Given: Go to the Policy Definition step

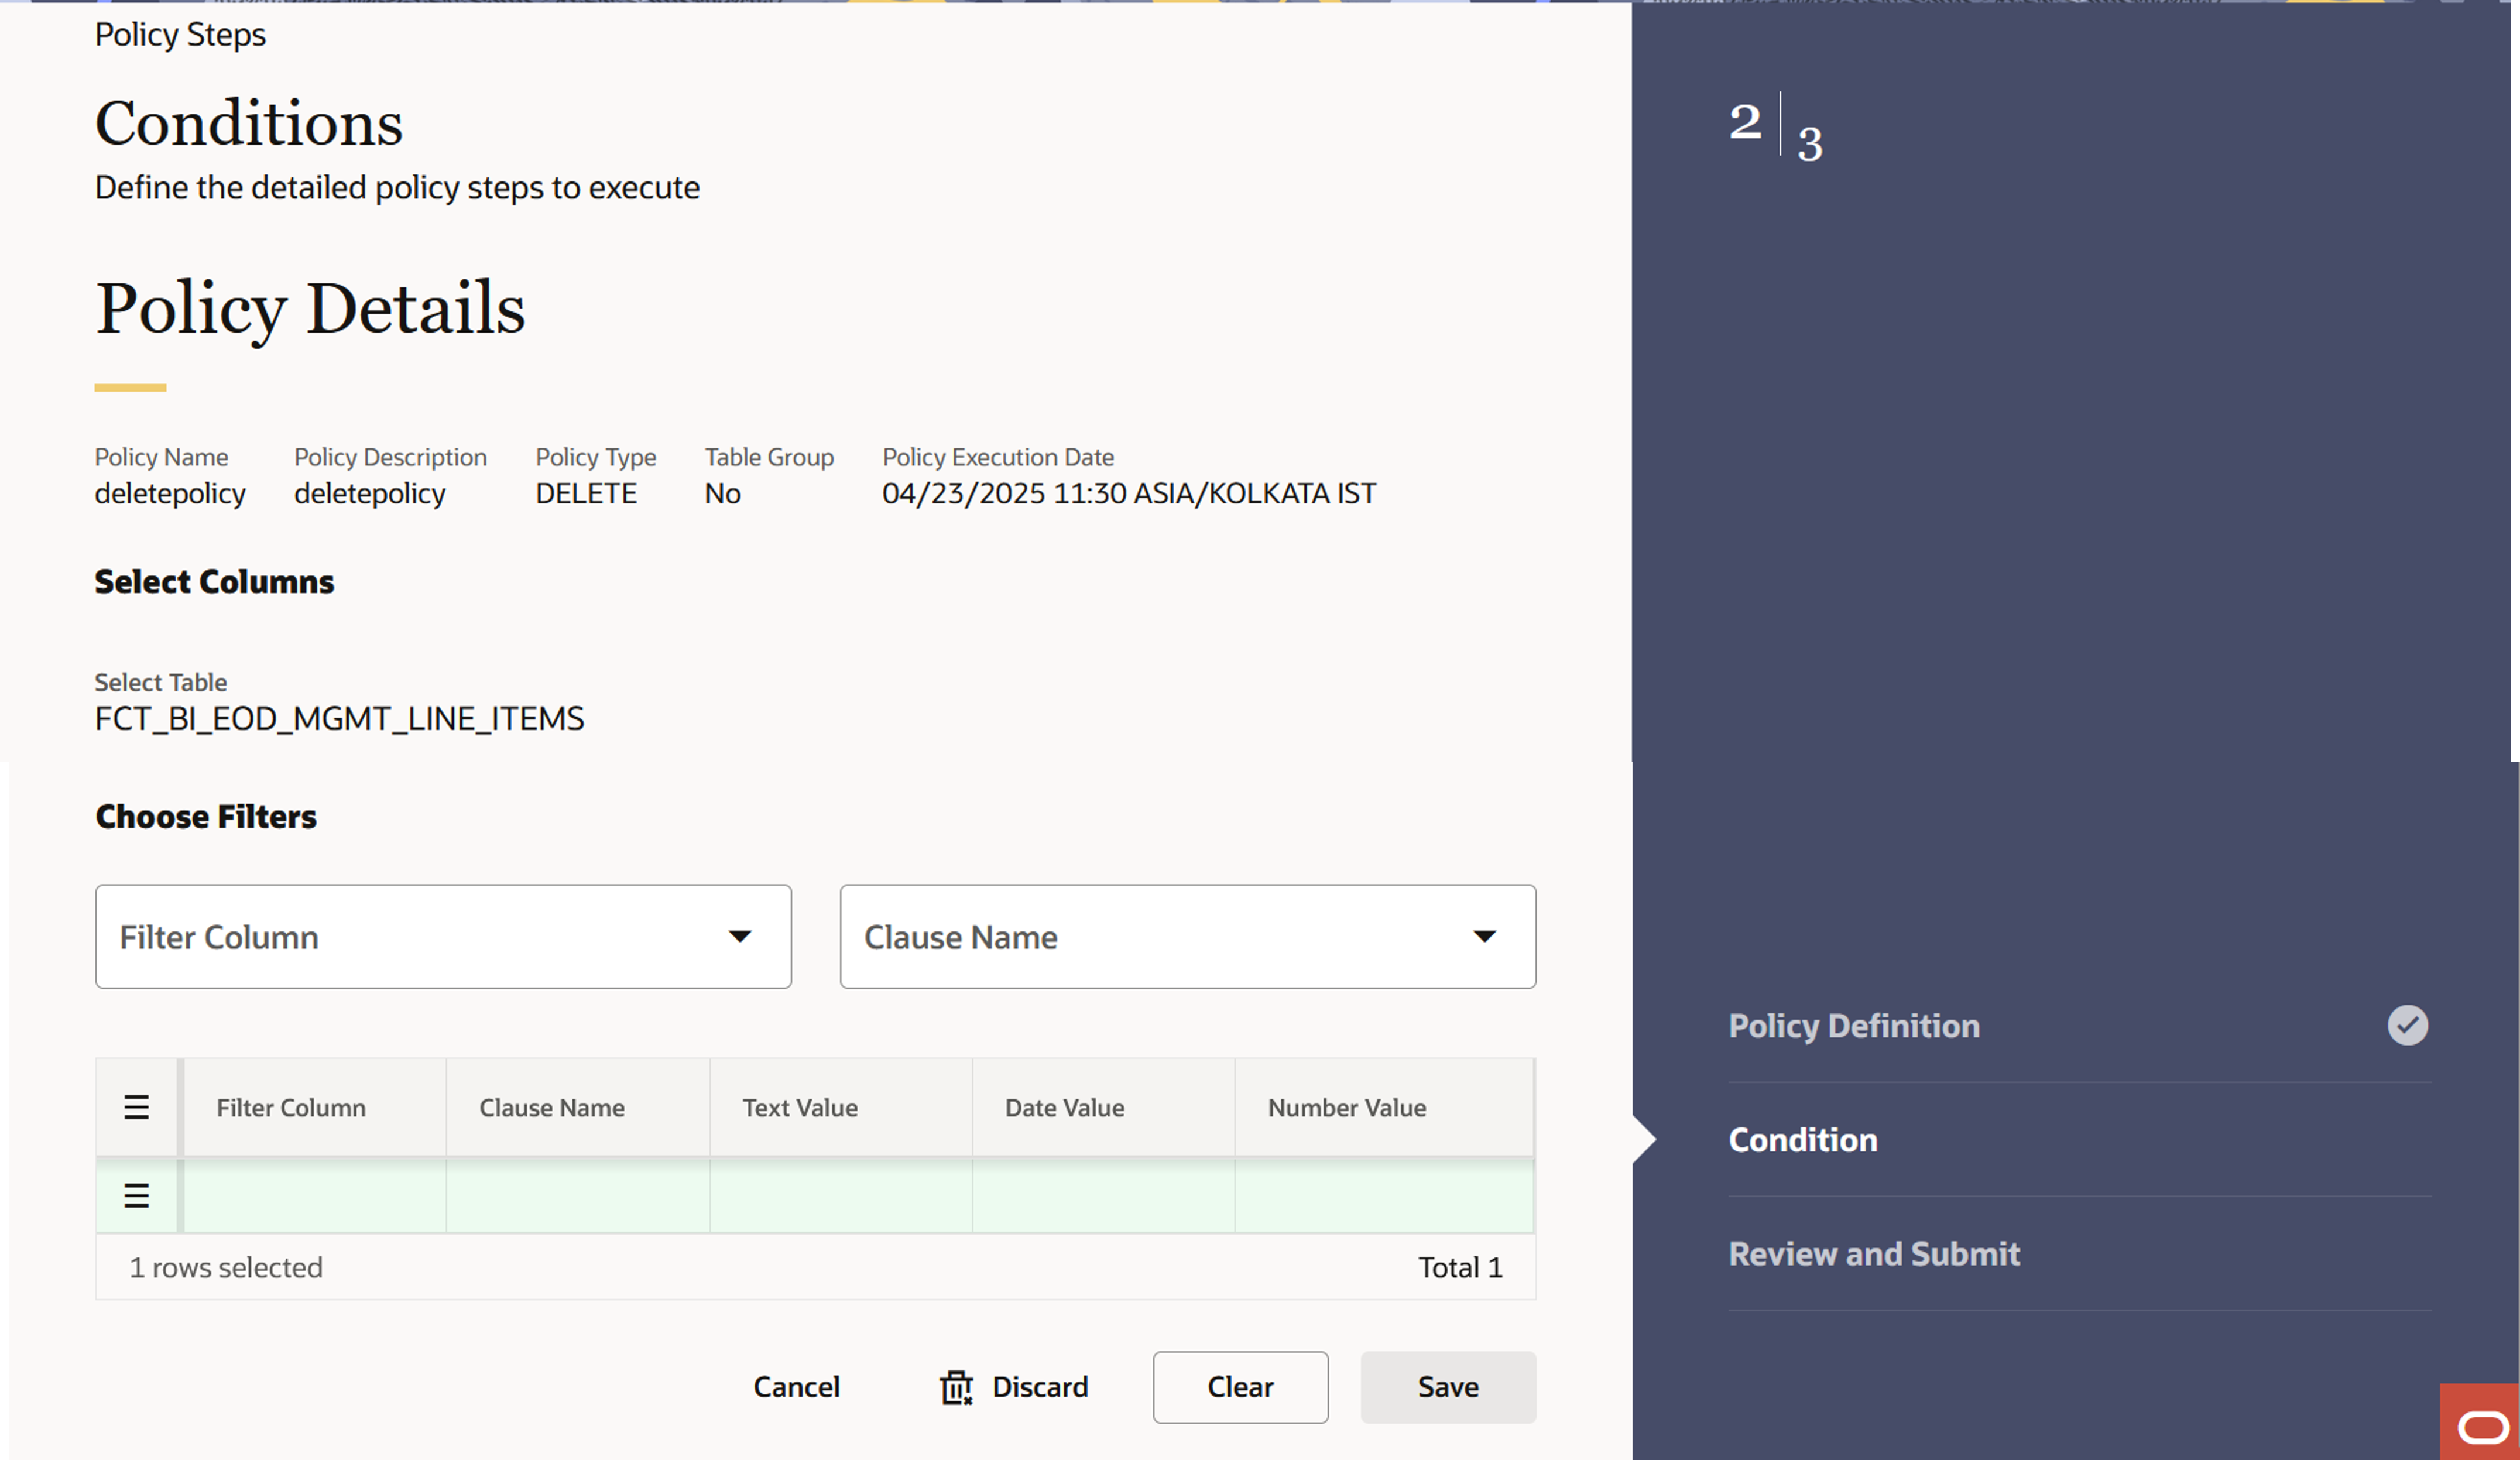Looking at the screenshot, I should click(1853, 1026).
